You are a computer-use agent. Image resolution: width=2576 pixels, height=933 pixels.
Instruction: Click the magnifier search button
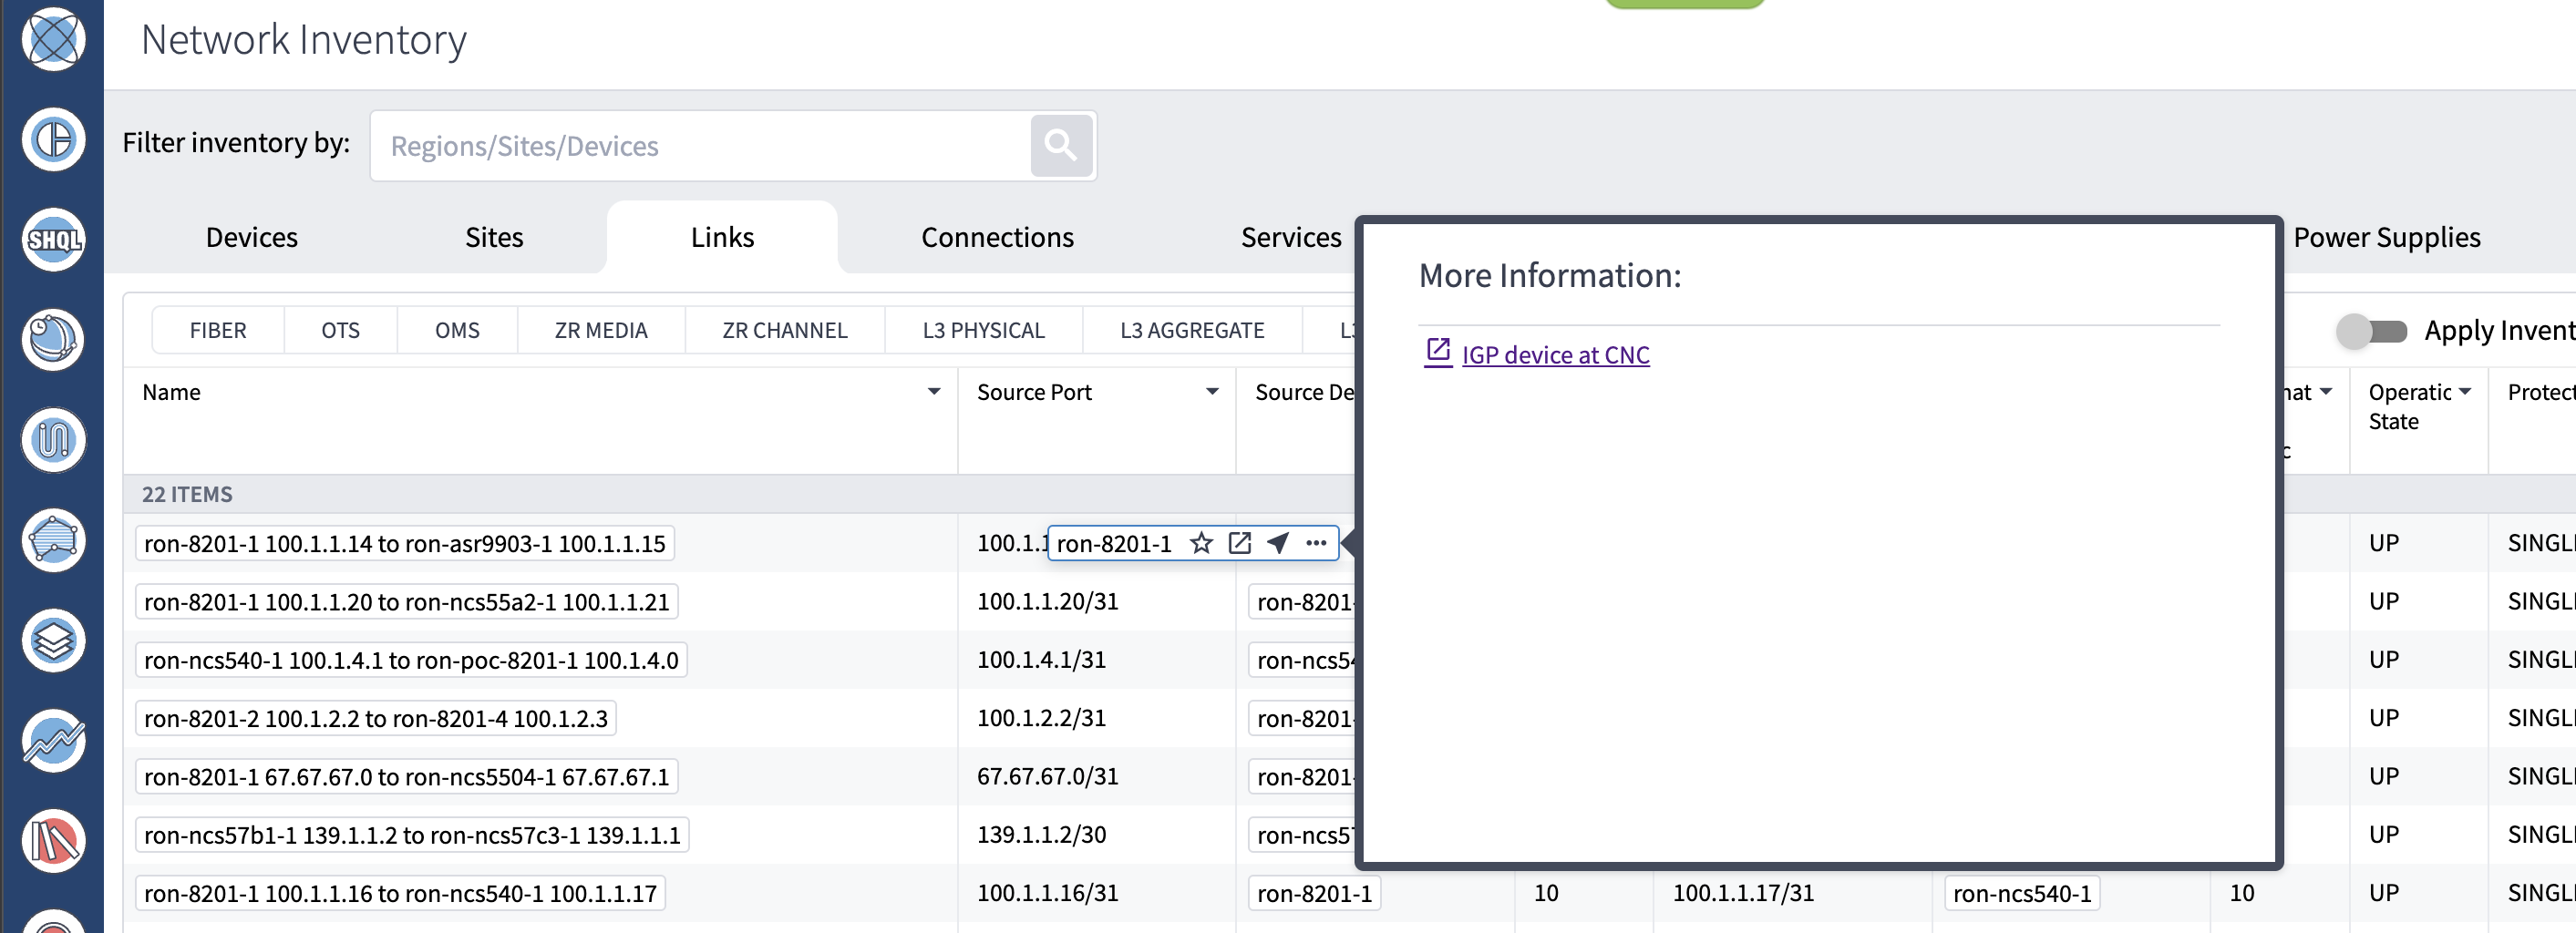pos(1061,146)
